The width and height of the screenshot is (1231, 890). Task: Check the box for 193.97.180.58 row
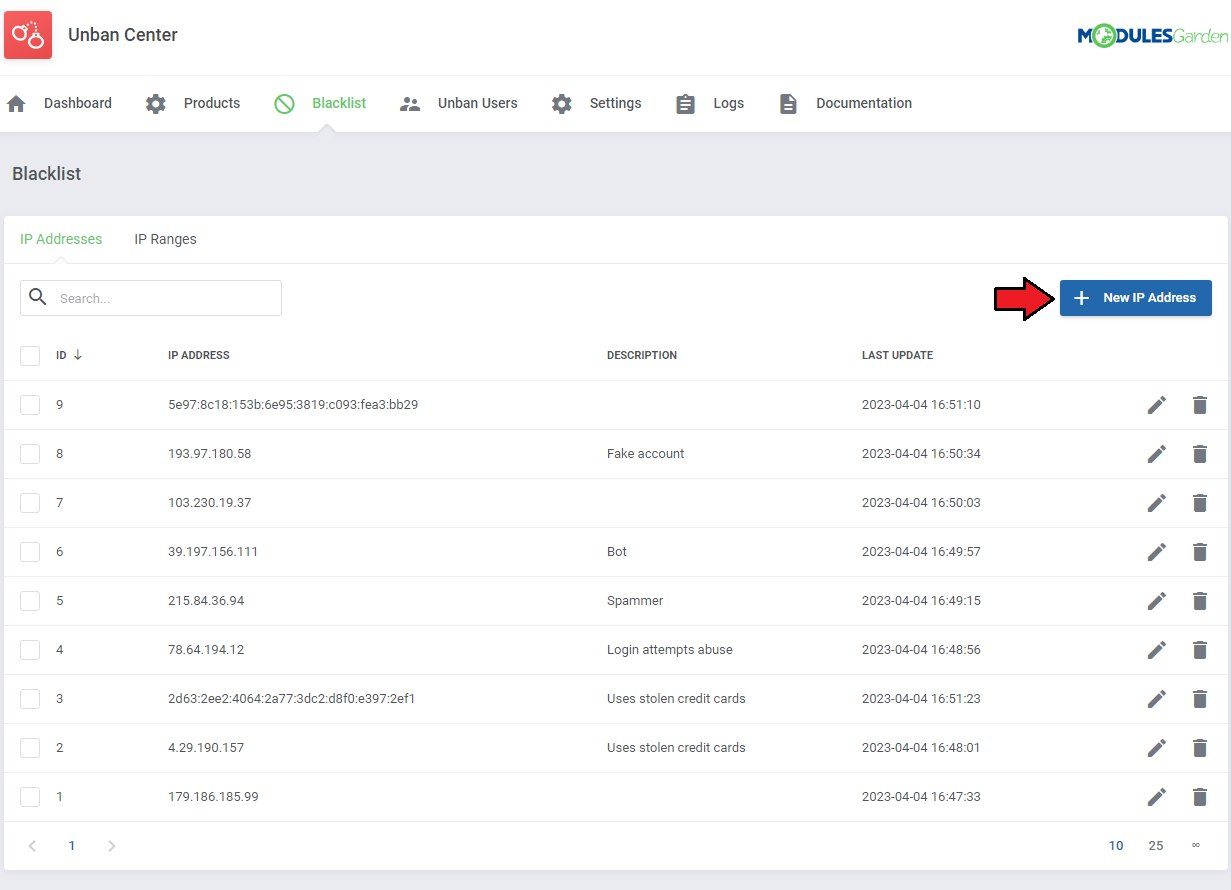click(30, 454)
